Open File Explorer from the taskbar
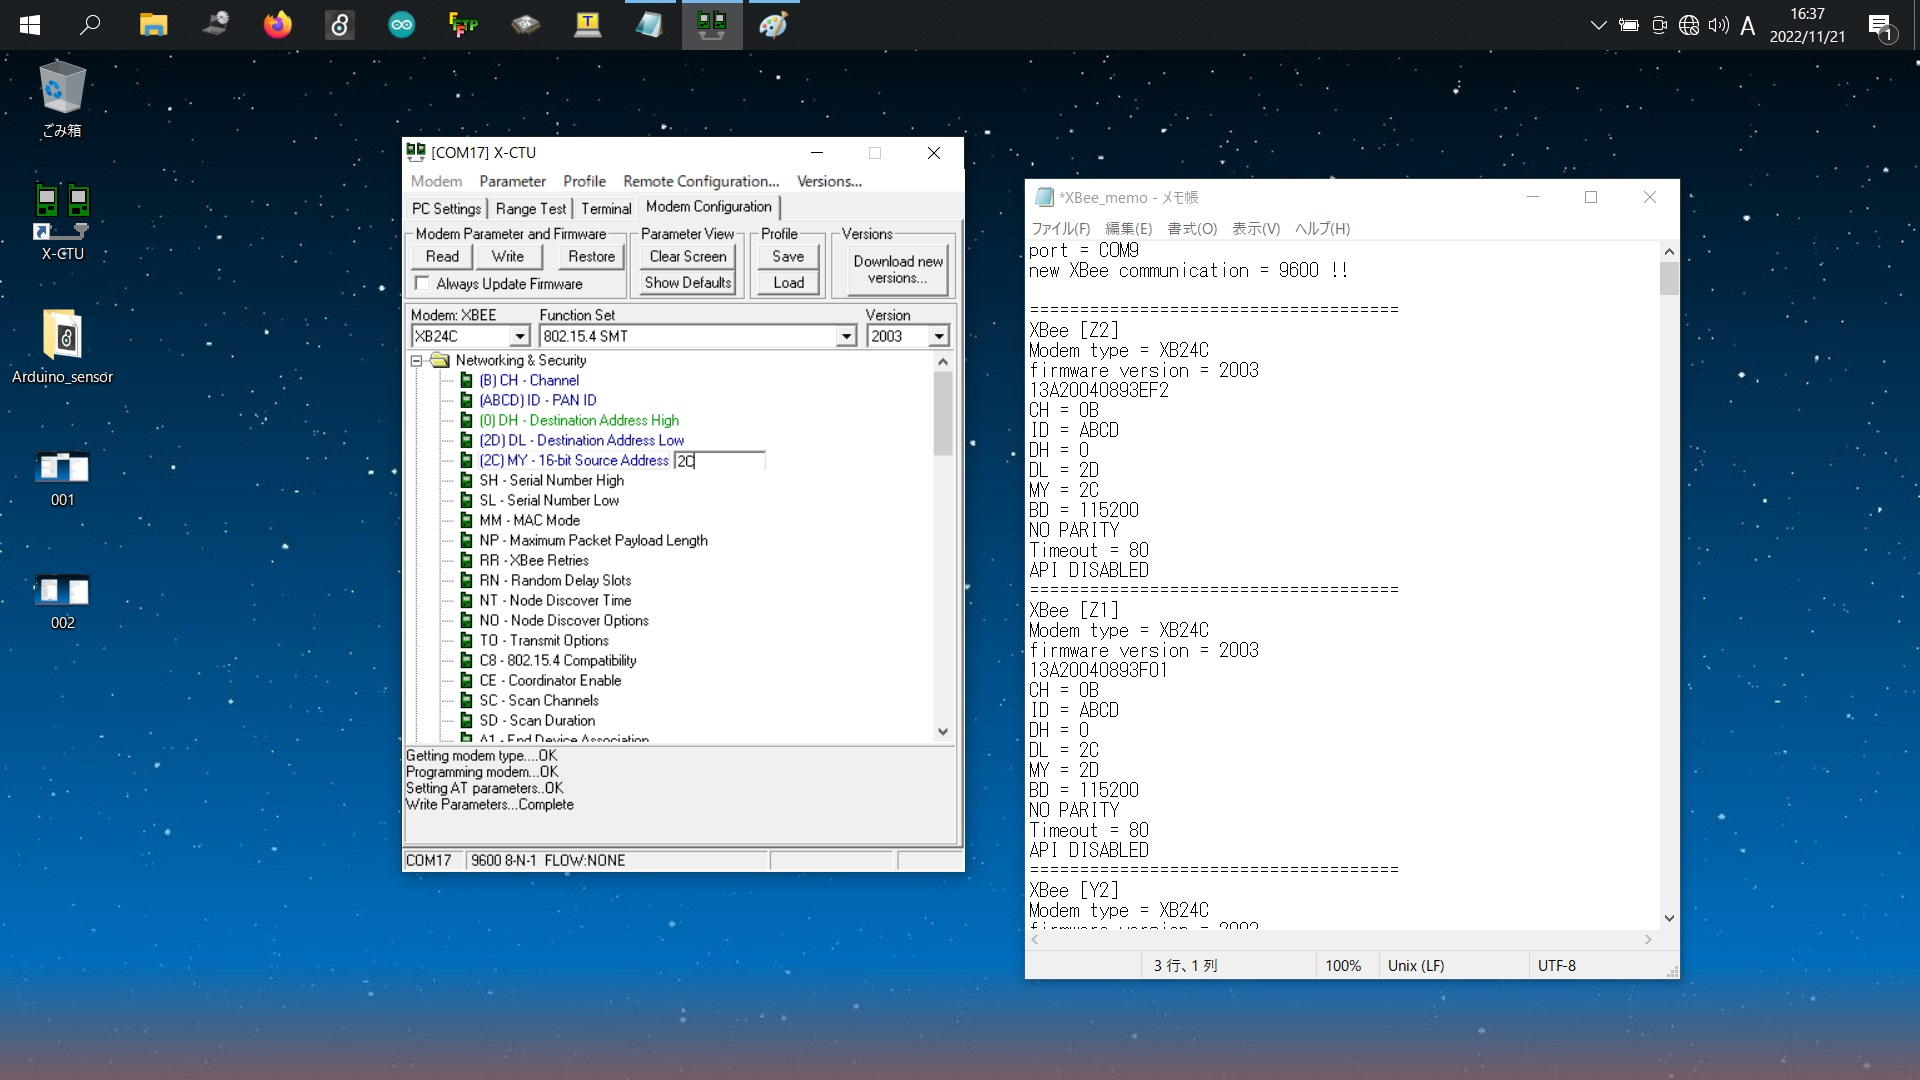 pos(153,24)
